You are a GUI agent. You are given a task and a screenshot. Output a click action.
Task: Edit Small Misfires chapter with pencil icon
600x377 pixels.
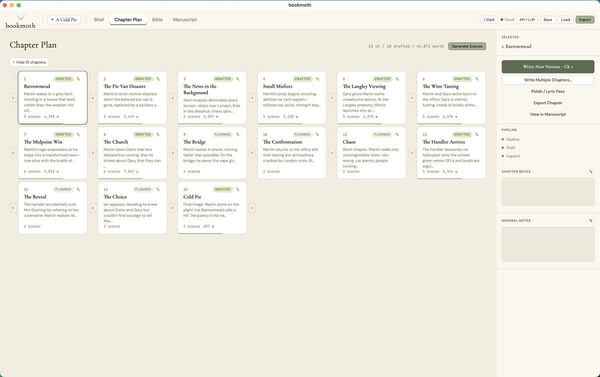click(x=317, y=79)
